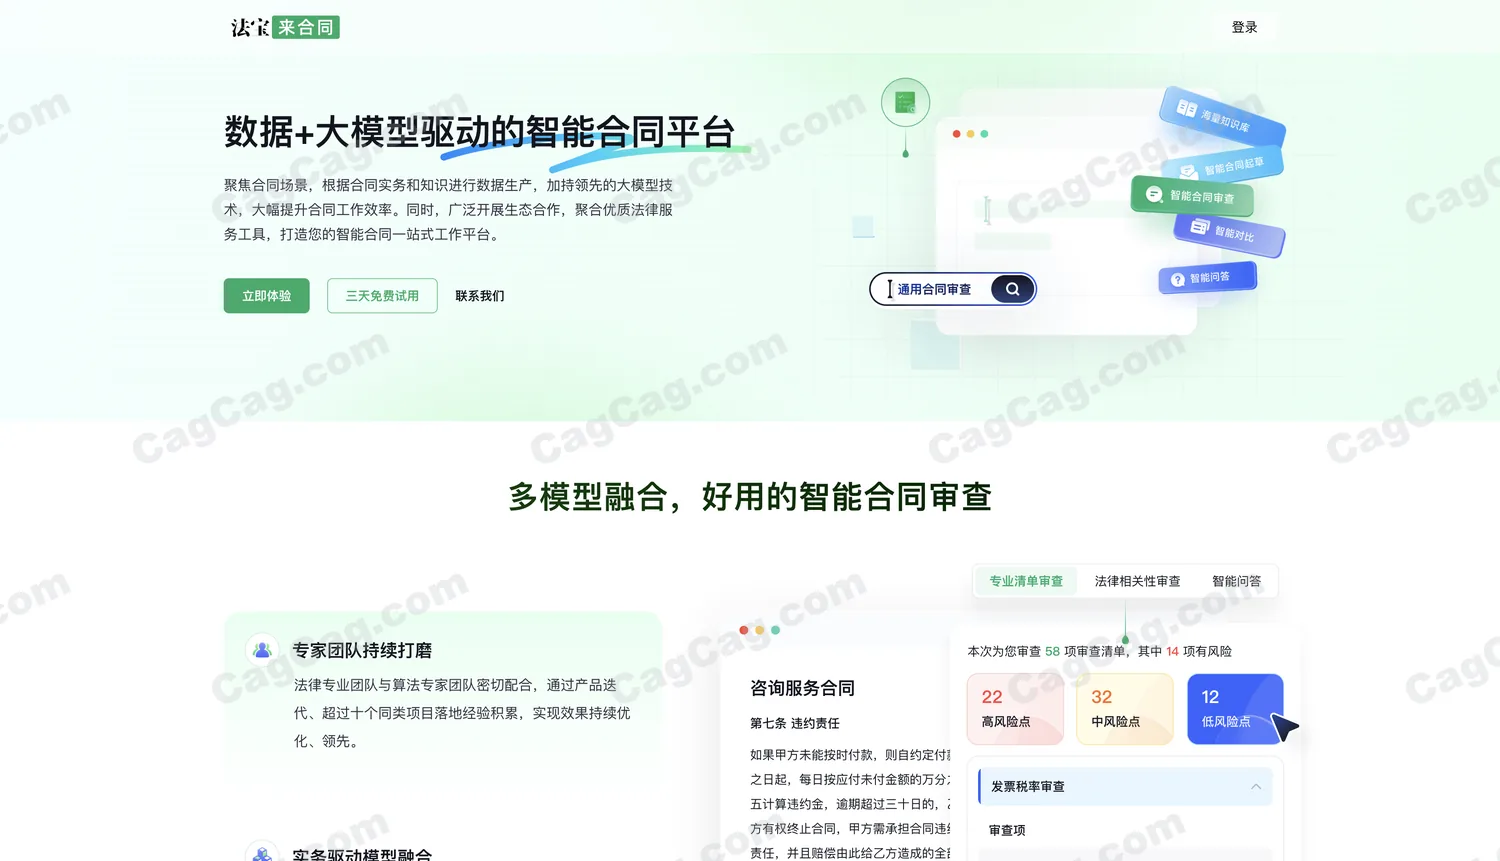Select the 22 高风险点 card
The image size is (1500, 861).
[x=1015, y=709]
